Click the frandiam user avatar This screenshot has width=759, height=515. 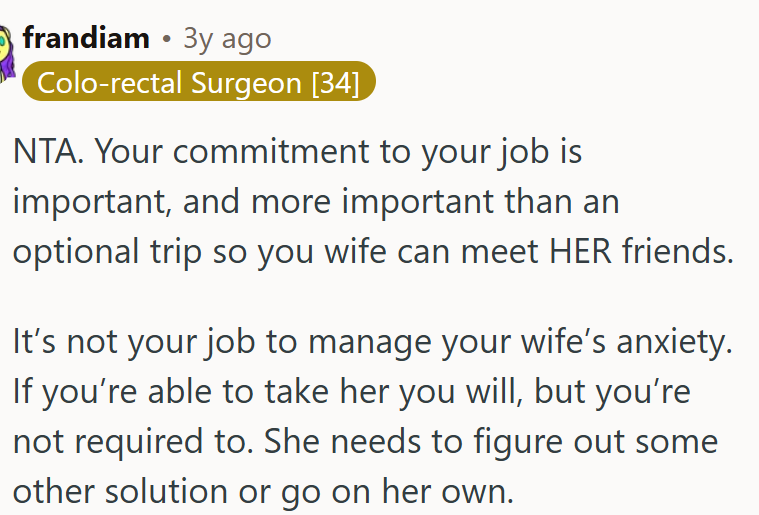click(x=8, y=50)
